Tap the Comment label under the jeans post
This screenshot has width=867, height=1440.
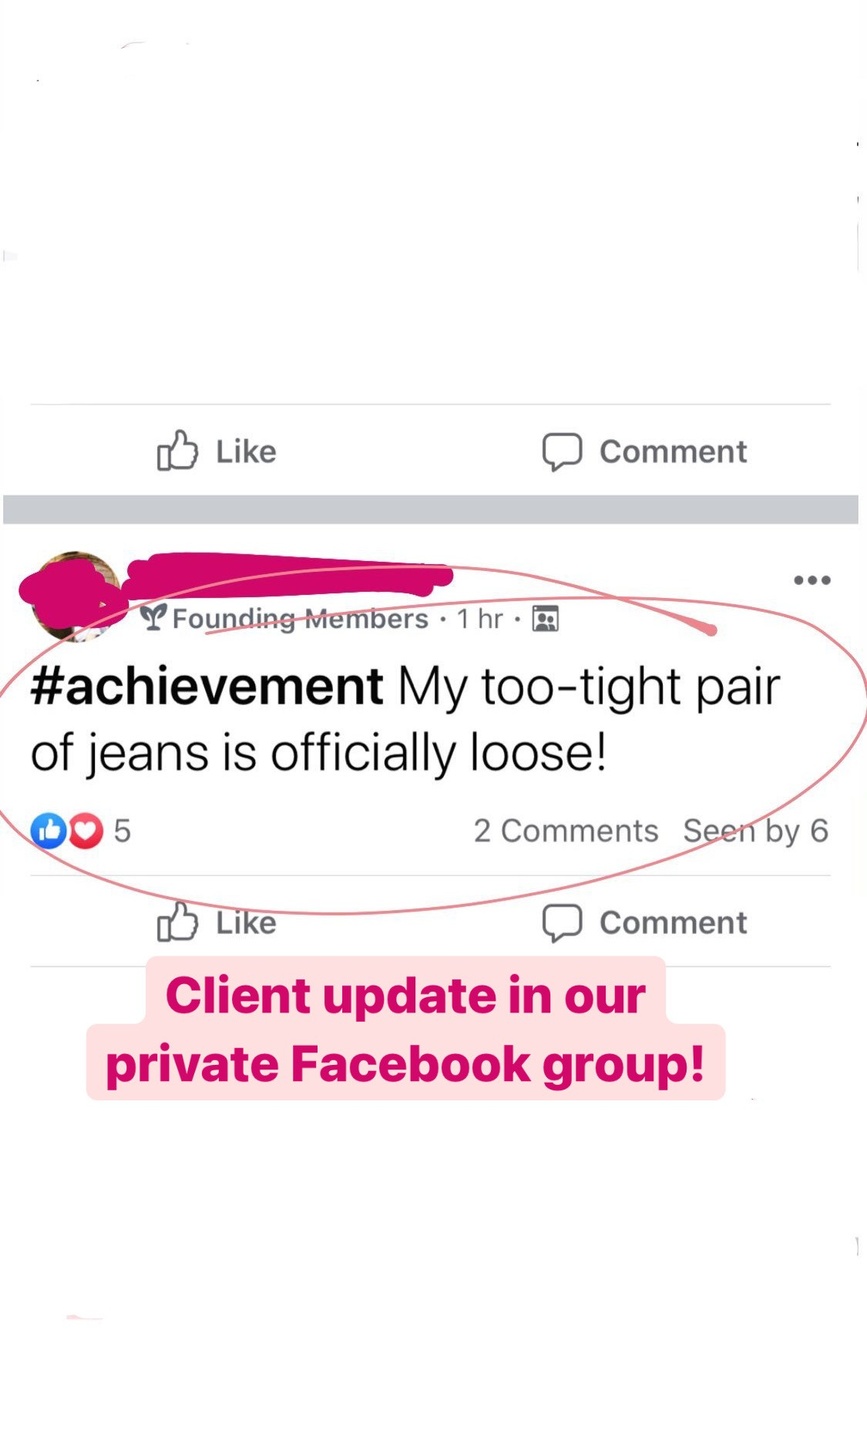(x=673, y=922)
